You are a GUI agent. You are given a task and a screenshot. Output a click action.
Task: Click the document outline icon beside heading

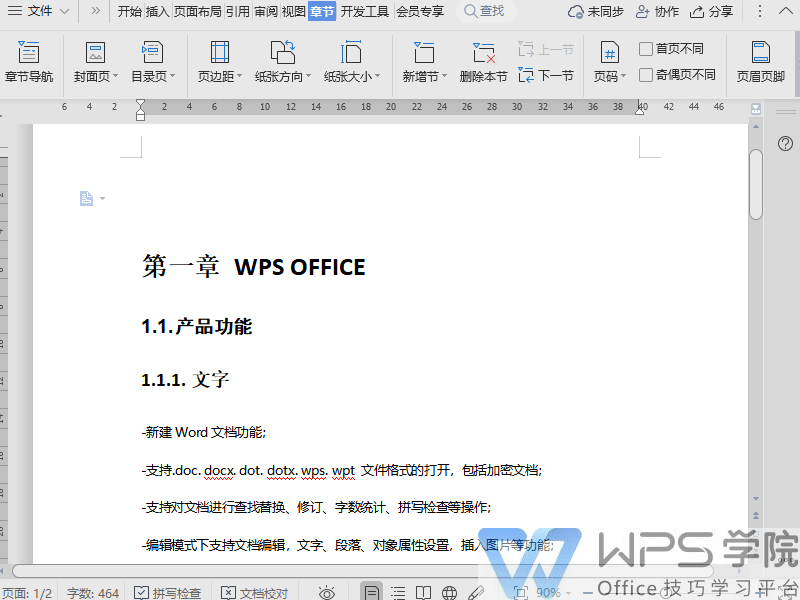86,198
